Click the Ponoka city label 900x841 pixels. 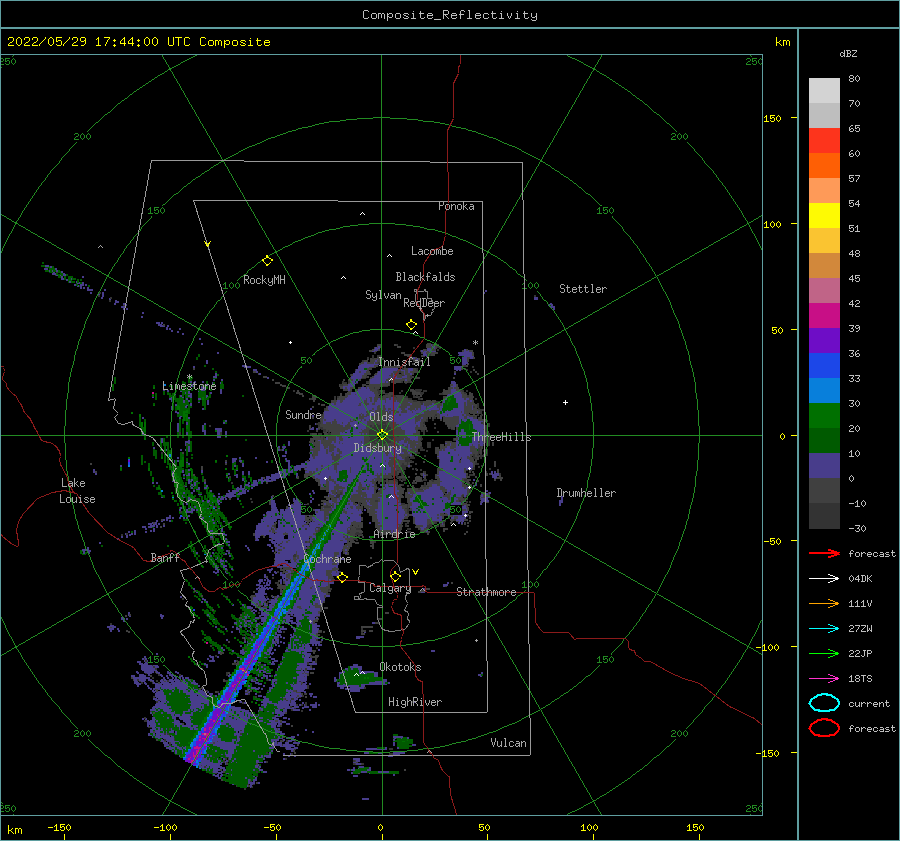pos(456,206)
